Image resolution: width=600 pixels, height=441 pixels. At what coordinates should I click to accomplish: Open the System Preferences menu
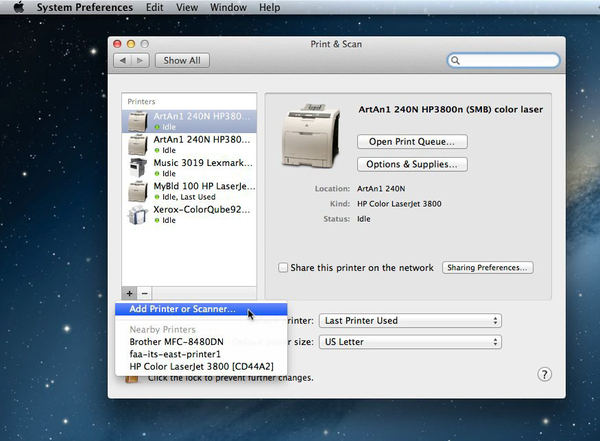85,7
